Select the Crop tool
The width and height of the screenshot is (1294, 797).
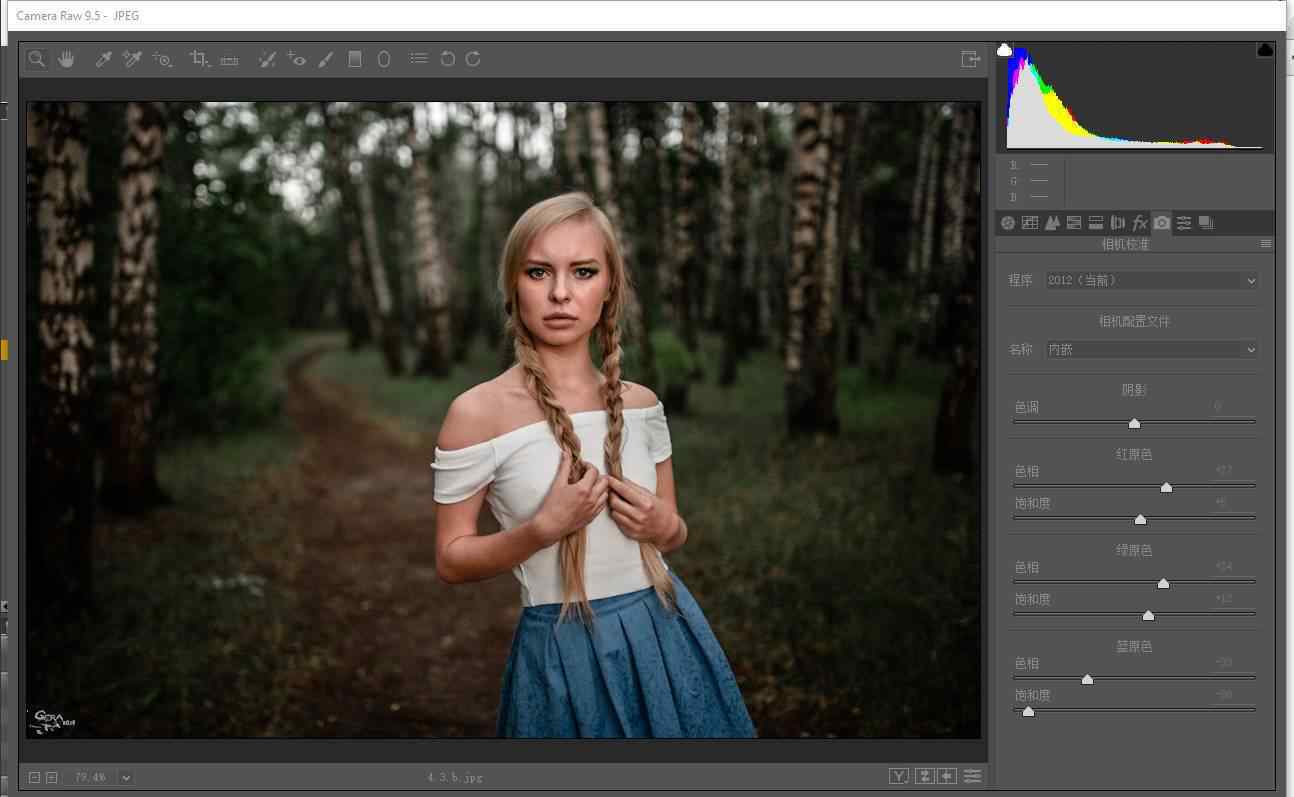pyautogui.click(x=199, y=59)
